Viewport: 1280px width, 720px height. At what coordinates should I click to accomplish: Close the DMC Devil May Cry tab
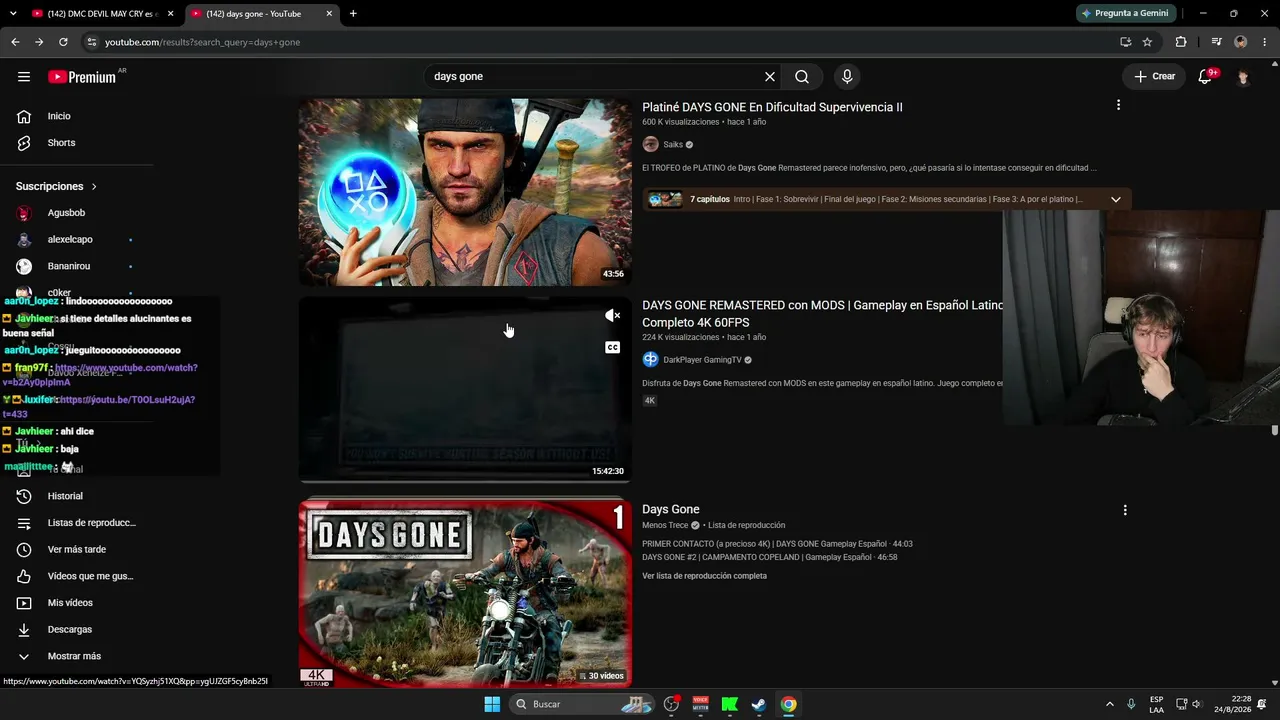tap(170, 14)
